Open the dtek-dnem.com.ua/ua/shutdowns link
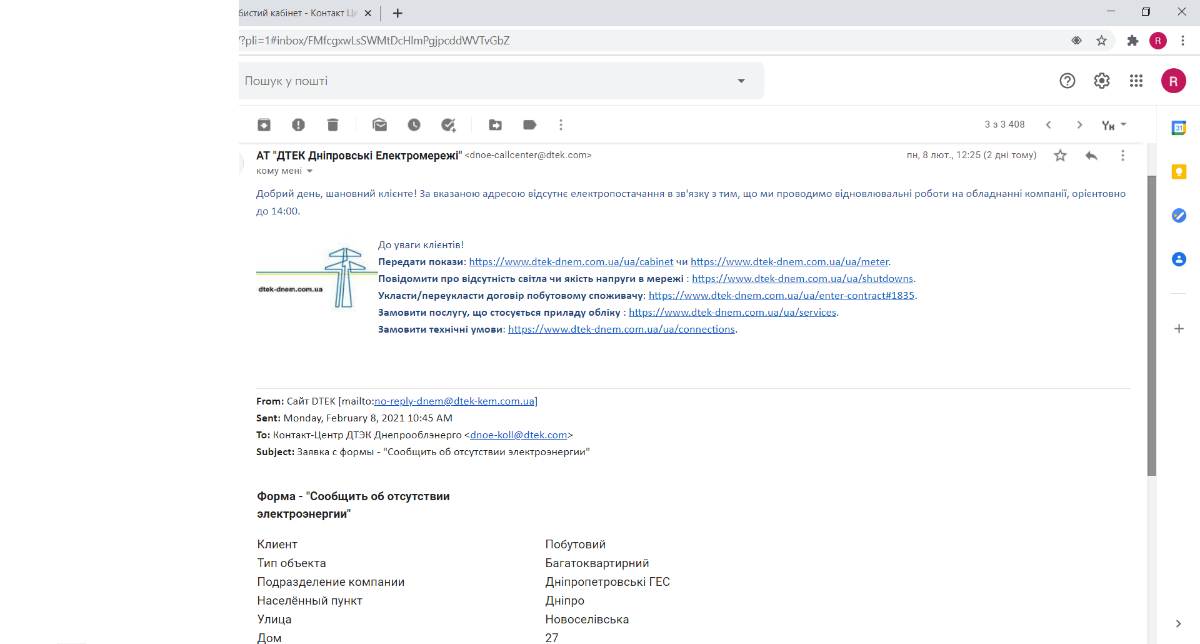 click(803, 278)
